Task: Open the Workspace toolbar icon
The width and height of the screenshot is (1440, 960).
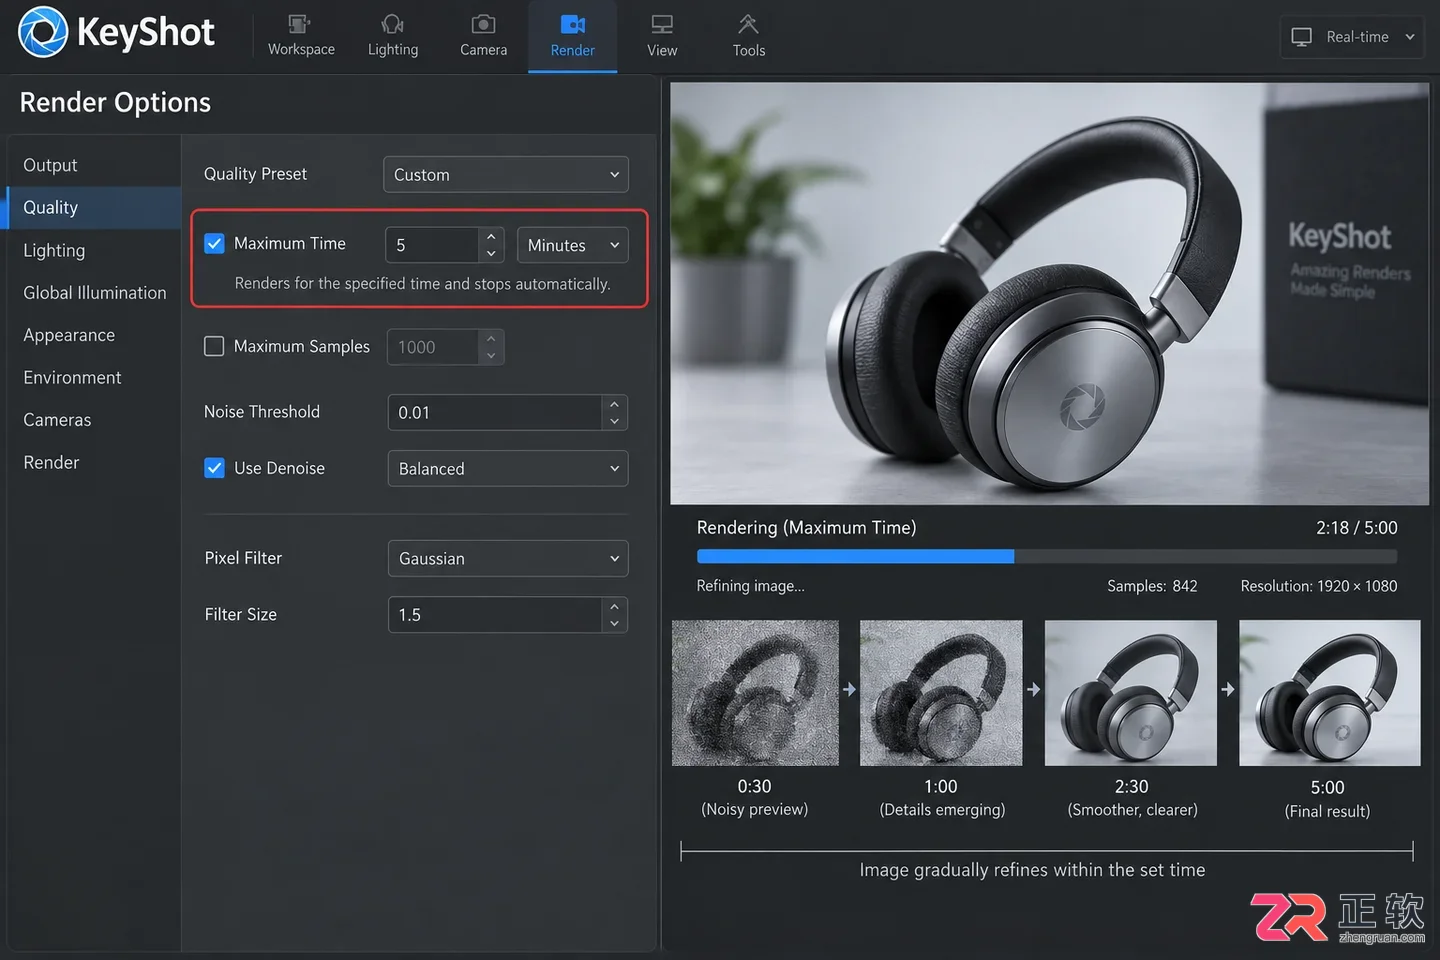Action: click(301, 36)
